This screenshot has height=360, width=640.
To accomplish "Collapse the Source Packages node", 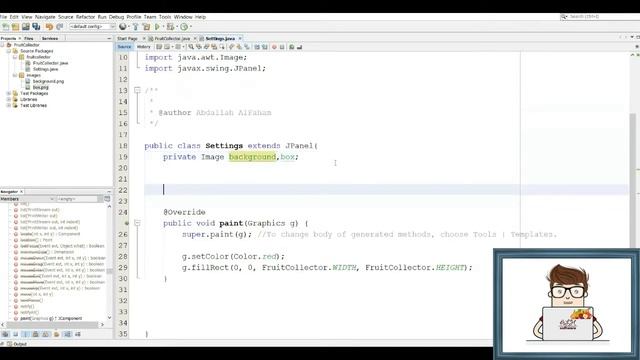I will click(9, 51).
